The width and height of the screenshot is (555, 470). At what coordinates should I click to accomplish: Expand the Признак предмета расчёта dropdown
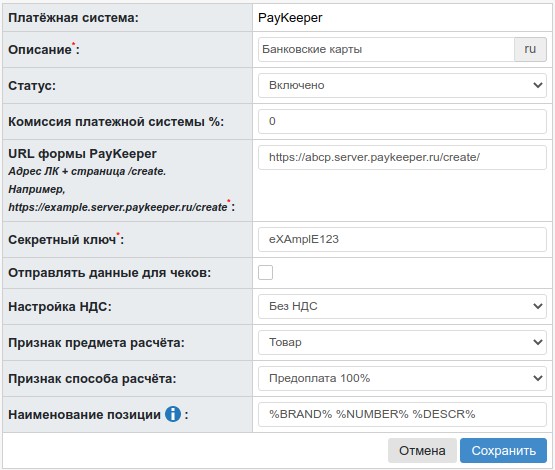[x=402, y=342]
